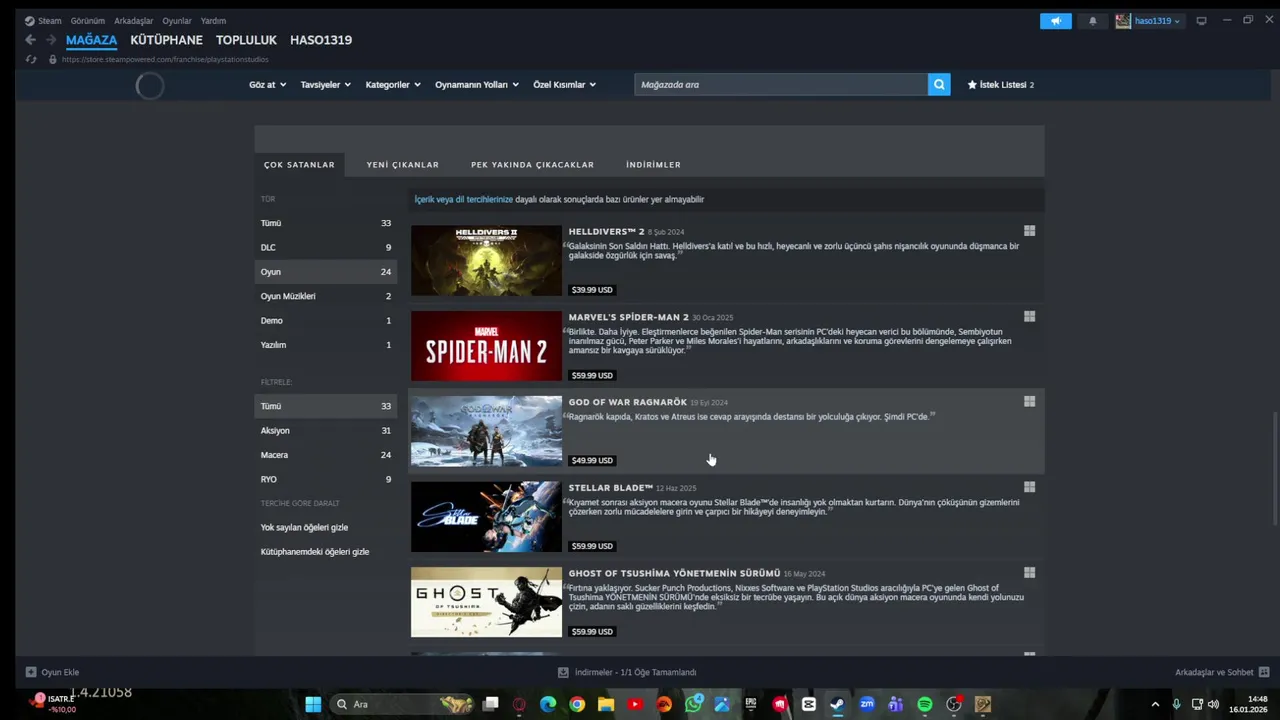Open the KÜTÜPHANE section
Screen dimensions: 1280x720
(x=166, y=40)
